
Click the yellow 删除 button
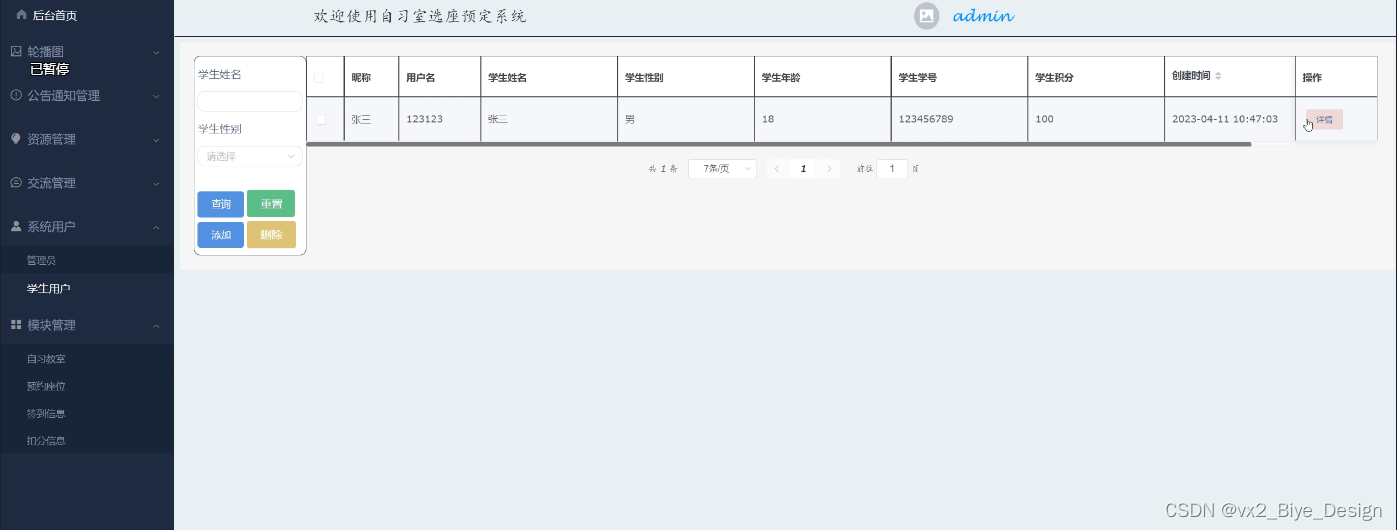tap(271, 235)
